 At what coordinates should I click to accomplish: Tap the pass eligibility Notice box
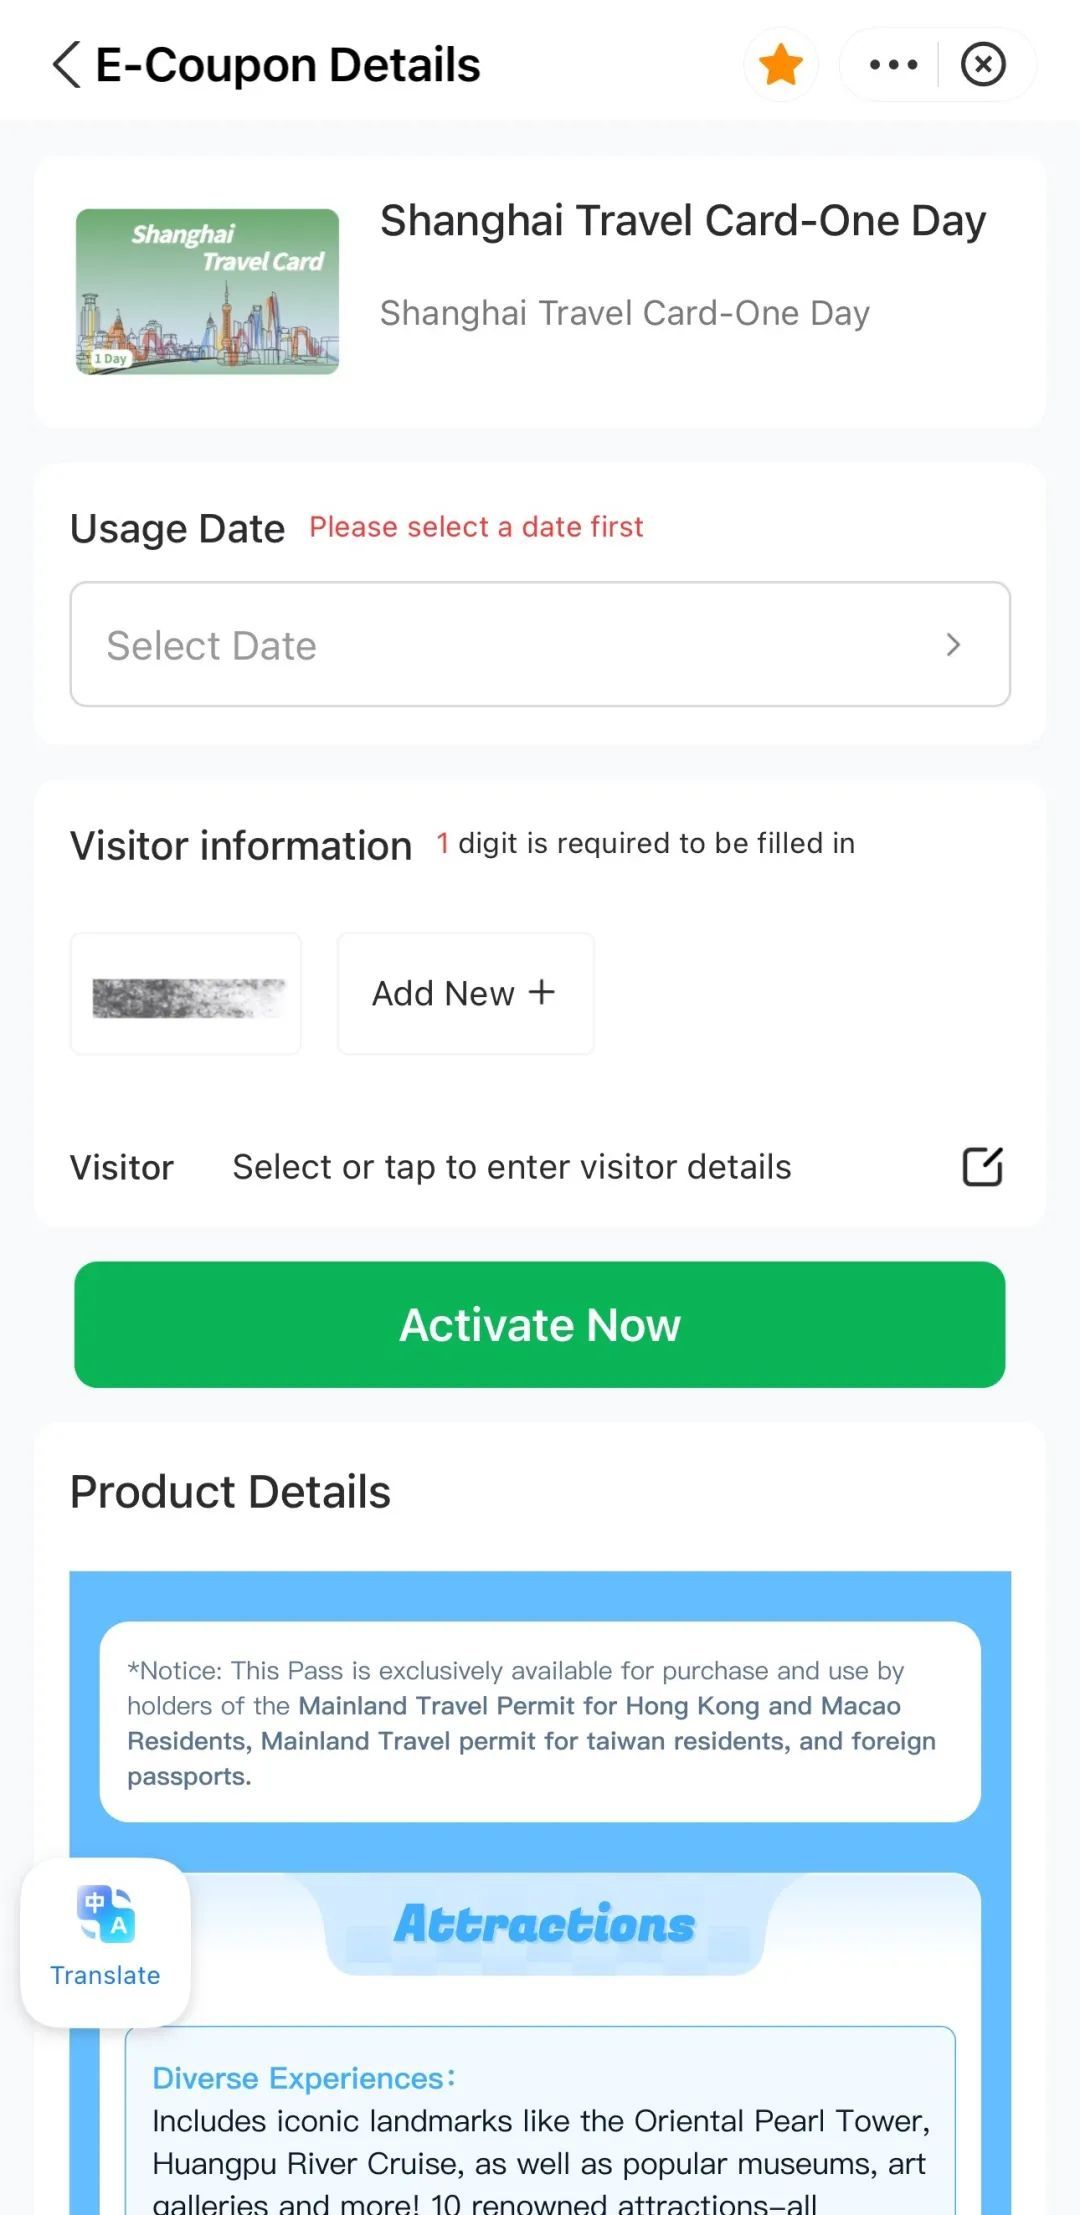pyautogui.click(x=540, y=1722)
